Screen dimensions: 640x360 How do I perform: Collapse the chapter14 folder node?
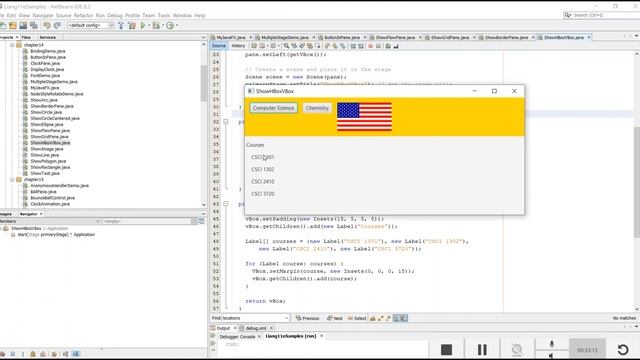[12, 45]
